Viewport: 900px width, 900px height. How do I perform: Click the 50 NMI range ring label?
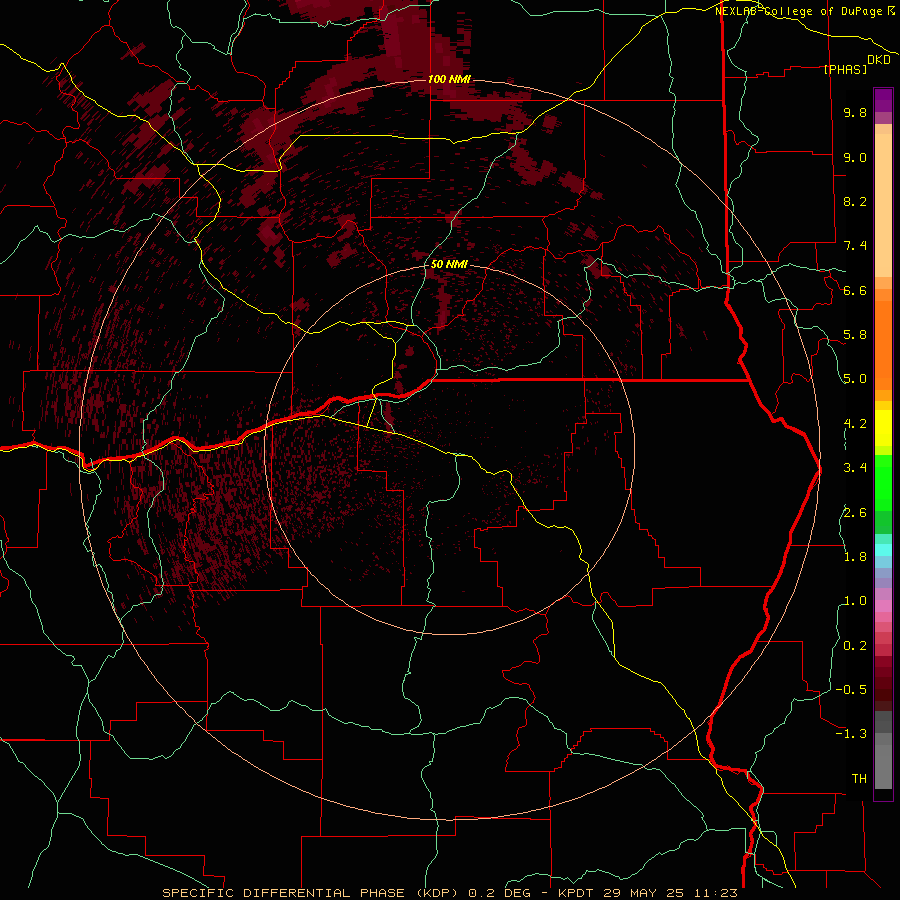pos(449,264)
